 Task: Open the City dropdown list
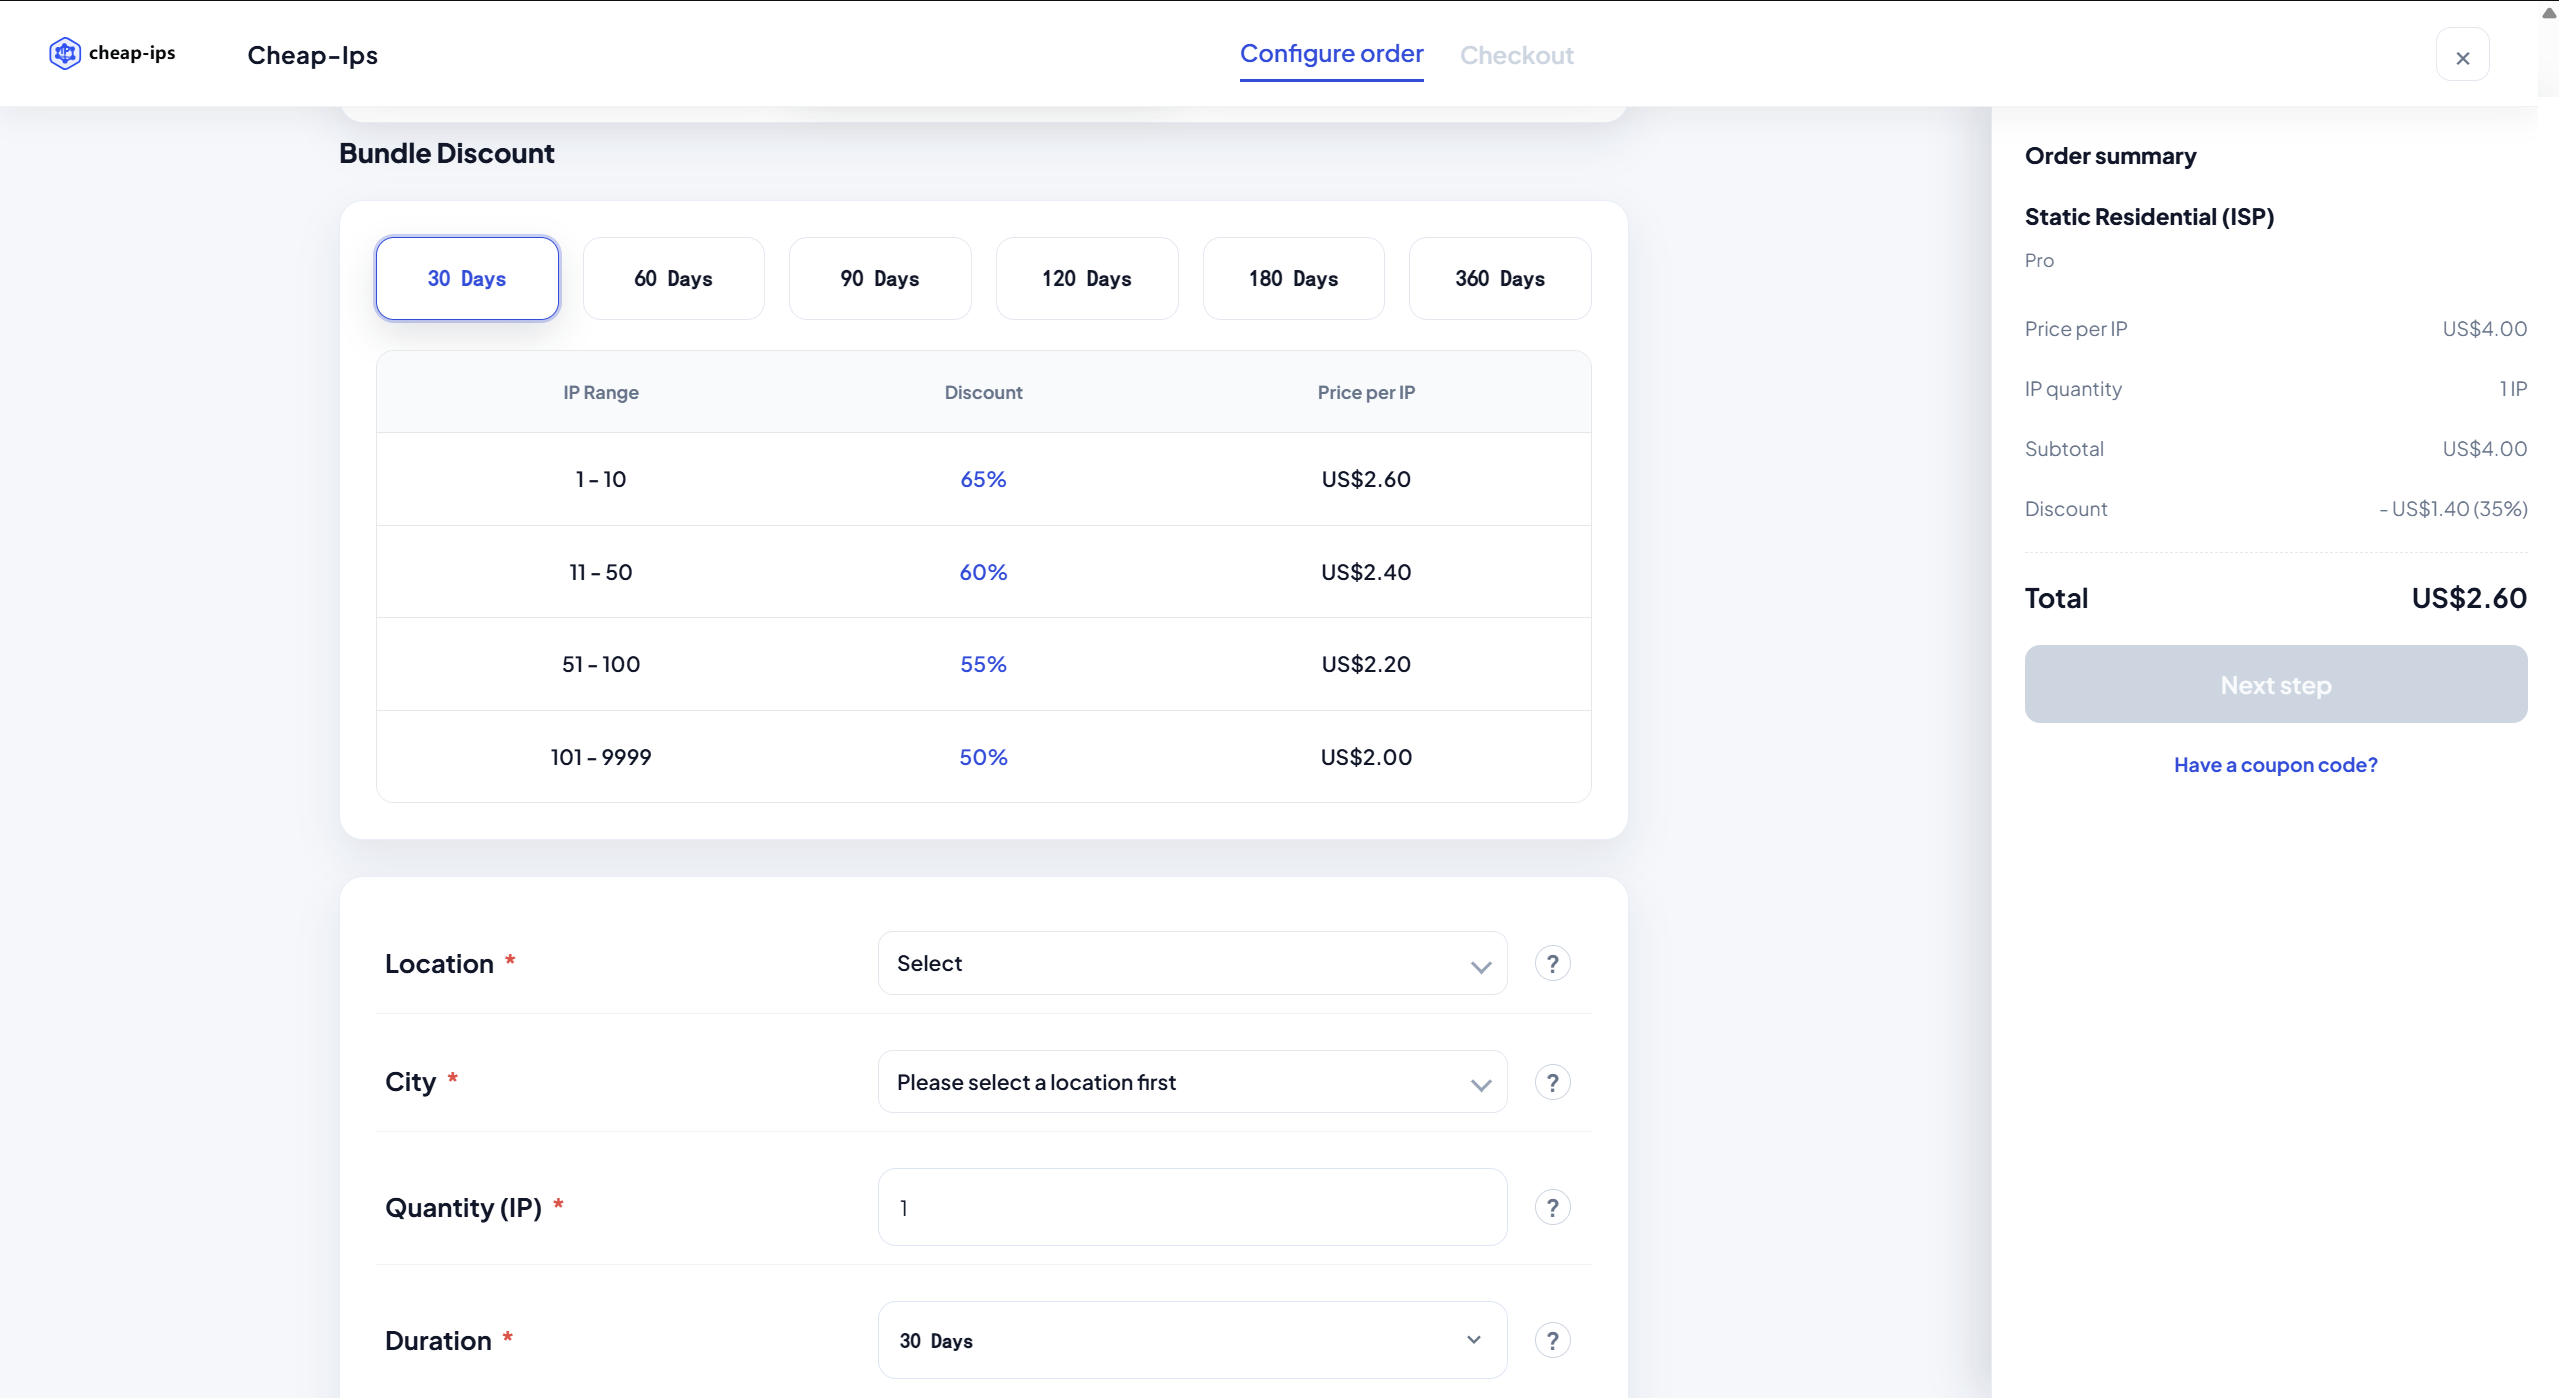point(1192,1083)
